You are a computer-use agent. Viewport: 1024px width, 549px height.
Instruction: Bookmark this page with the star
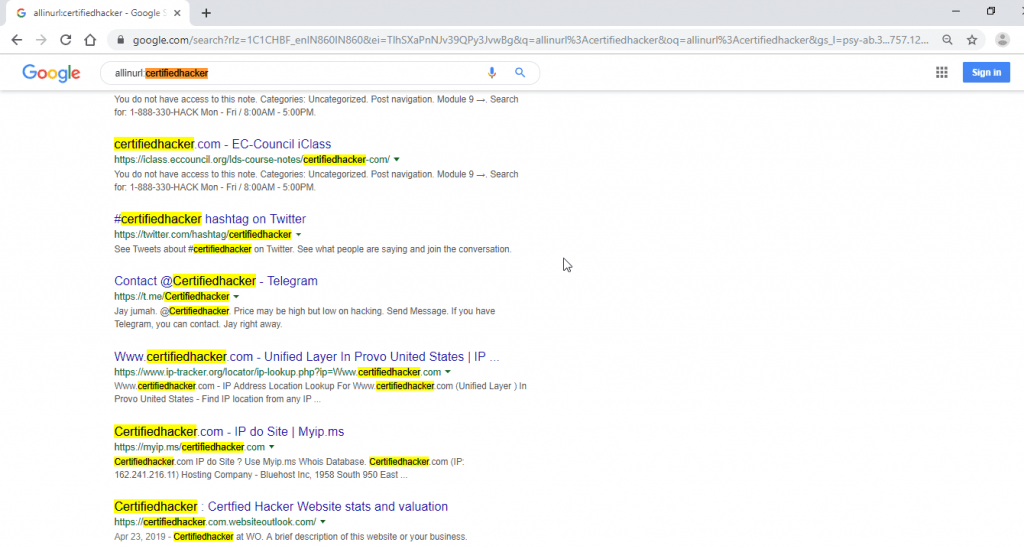coord(972,40)
